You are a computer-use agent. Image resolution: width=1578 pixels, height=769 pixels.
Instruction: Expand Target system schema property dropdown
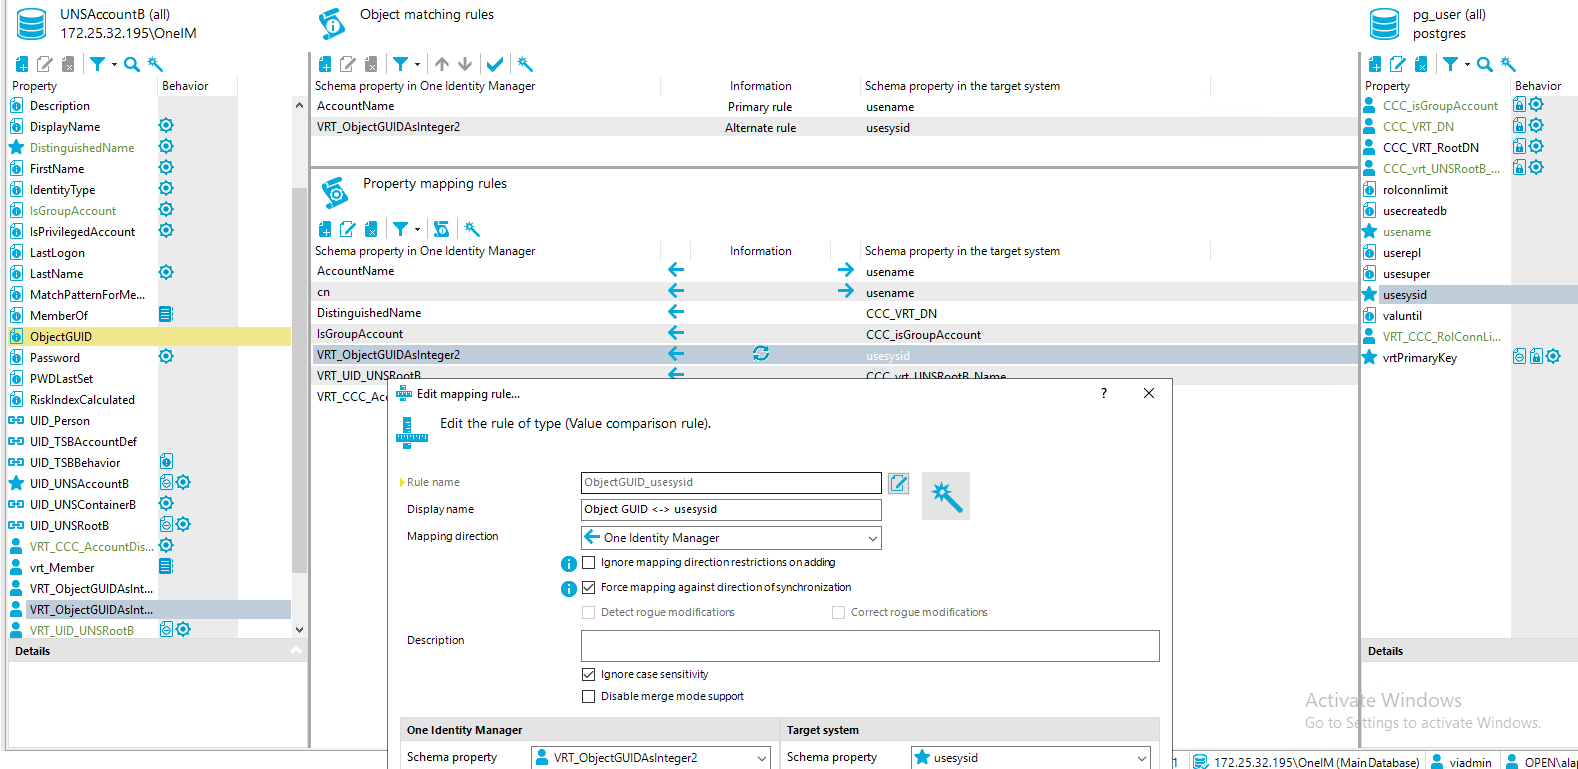tap(1141, 758)
